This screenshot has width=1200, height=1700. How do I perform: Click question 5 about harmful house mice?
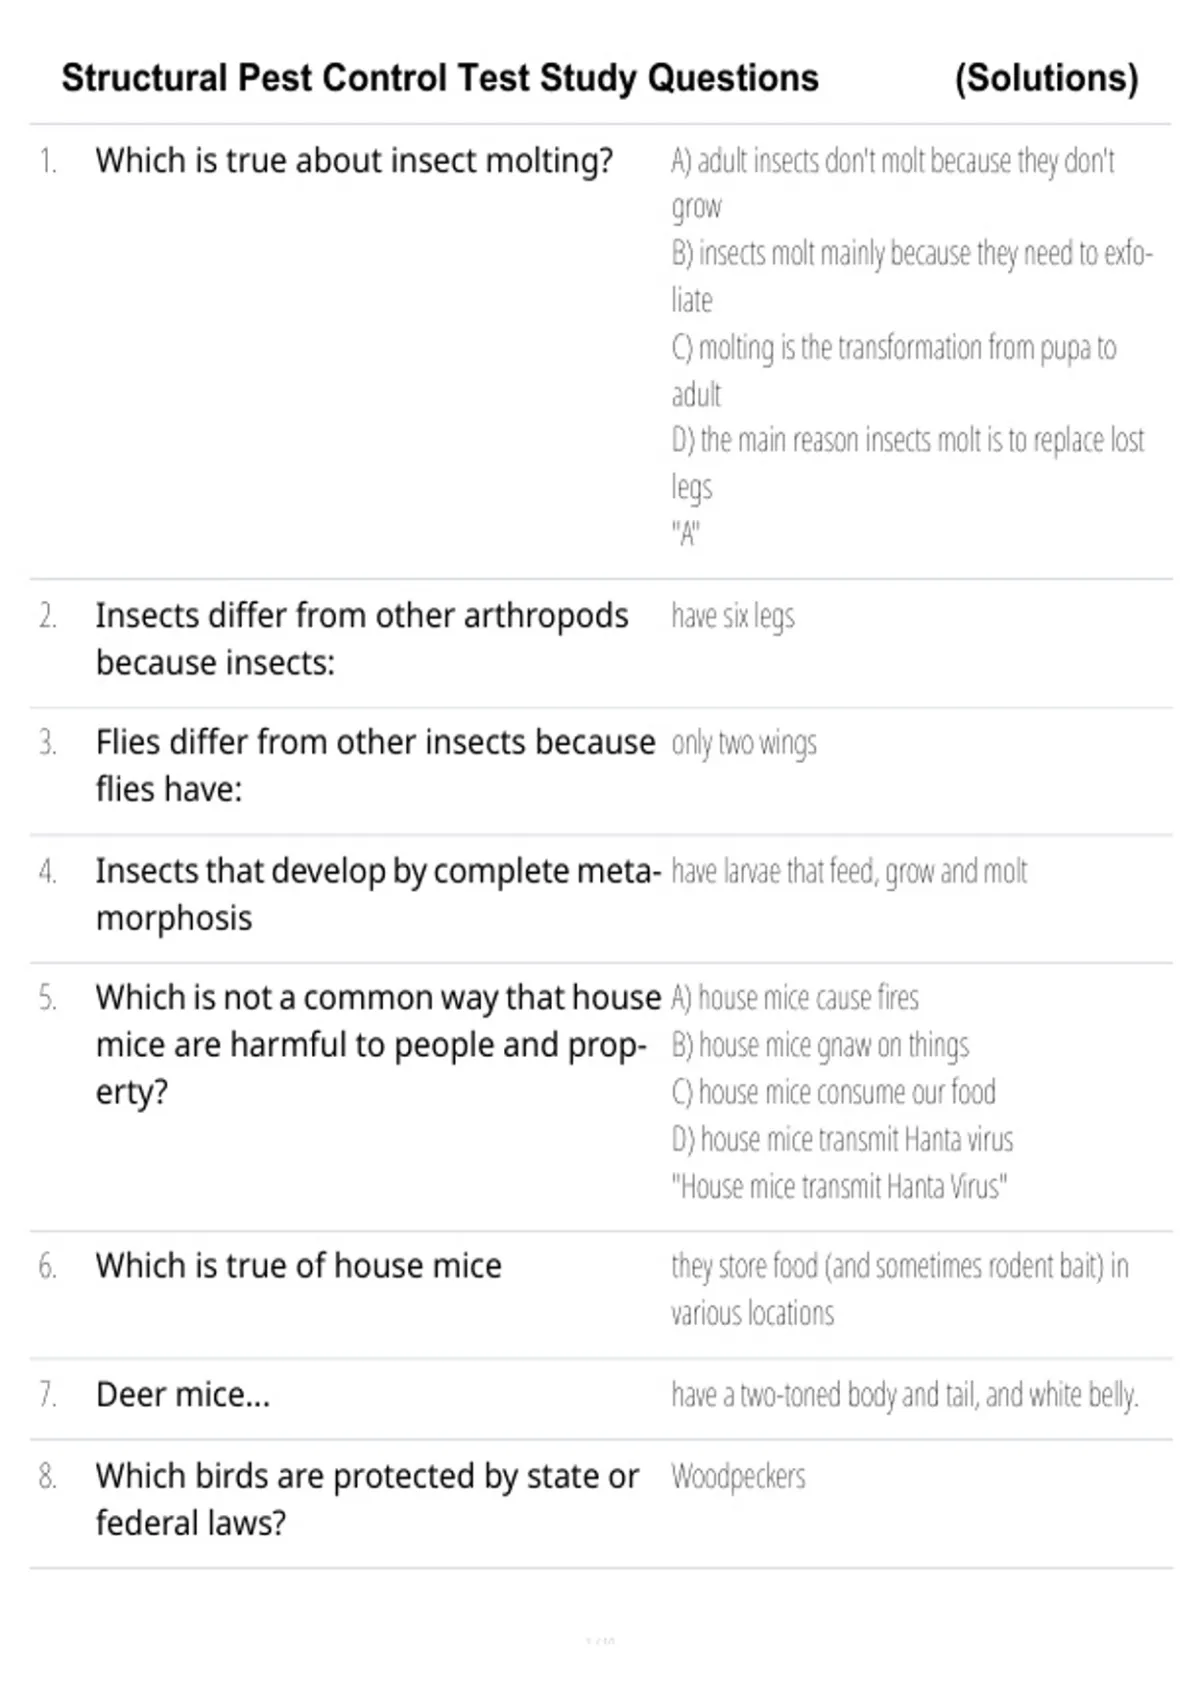coord(377,1044)
